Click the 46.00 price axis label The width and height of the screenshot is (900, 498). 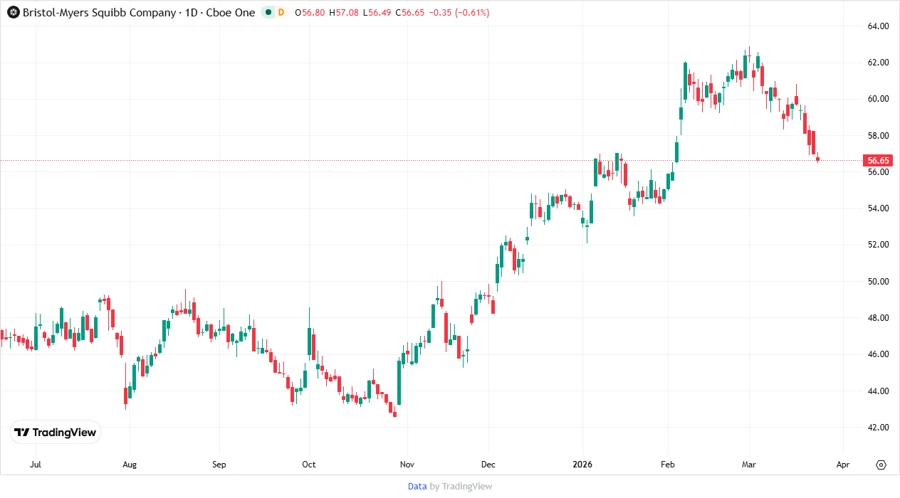[x=878, y=354]
